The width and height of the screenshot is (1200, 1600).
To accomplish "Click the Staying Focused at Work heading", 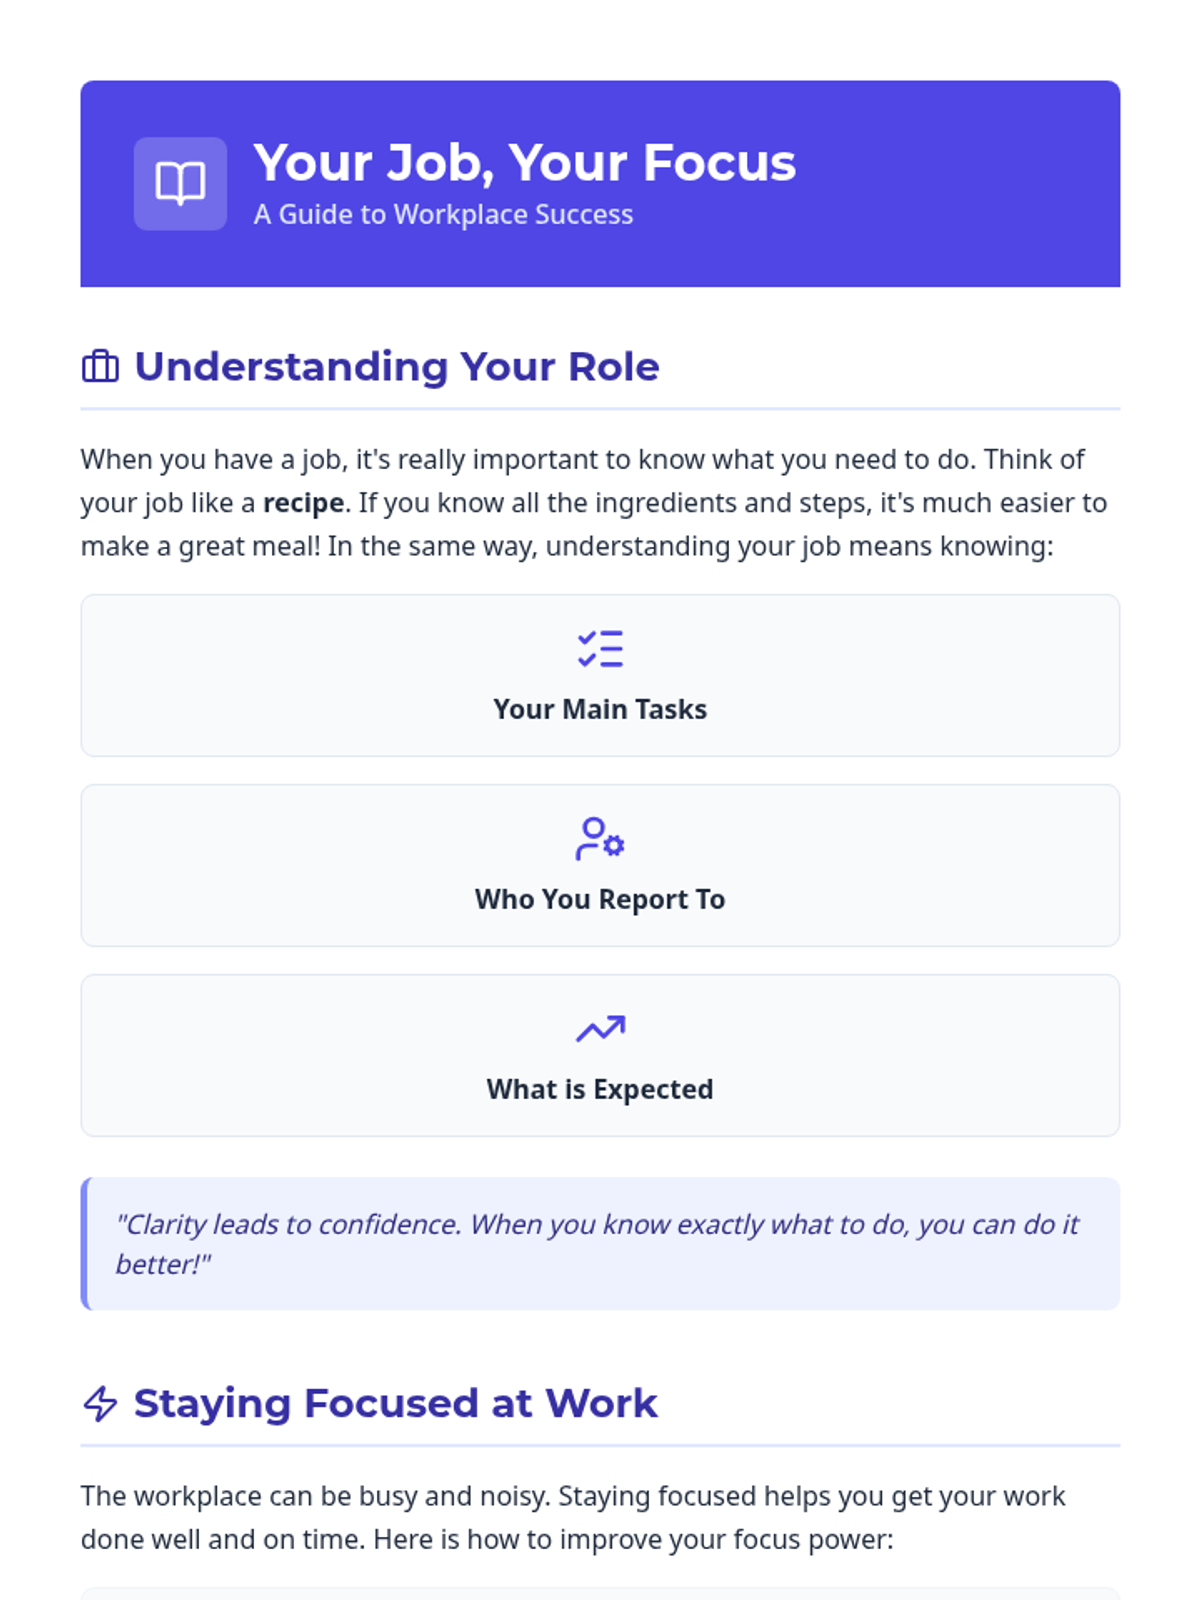I will 396,1404.
